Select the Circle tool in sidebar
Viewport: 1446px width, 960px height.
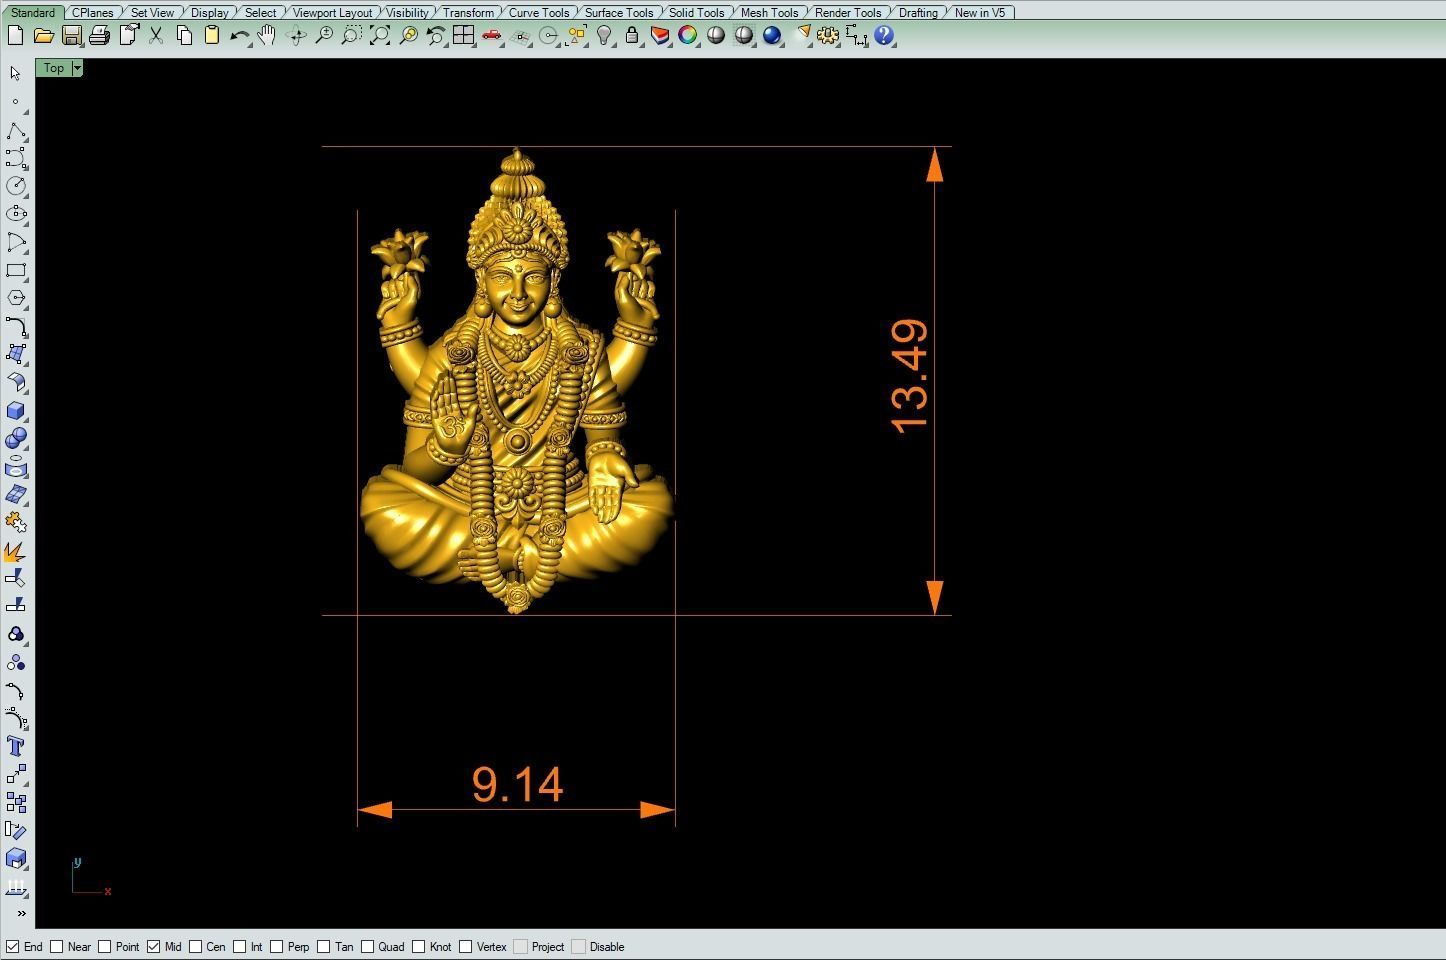click(16, 186)
